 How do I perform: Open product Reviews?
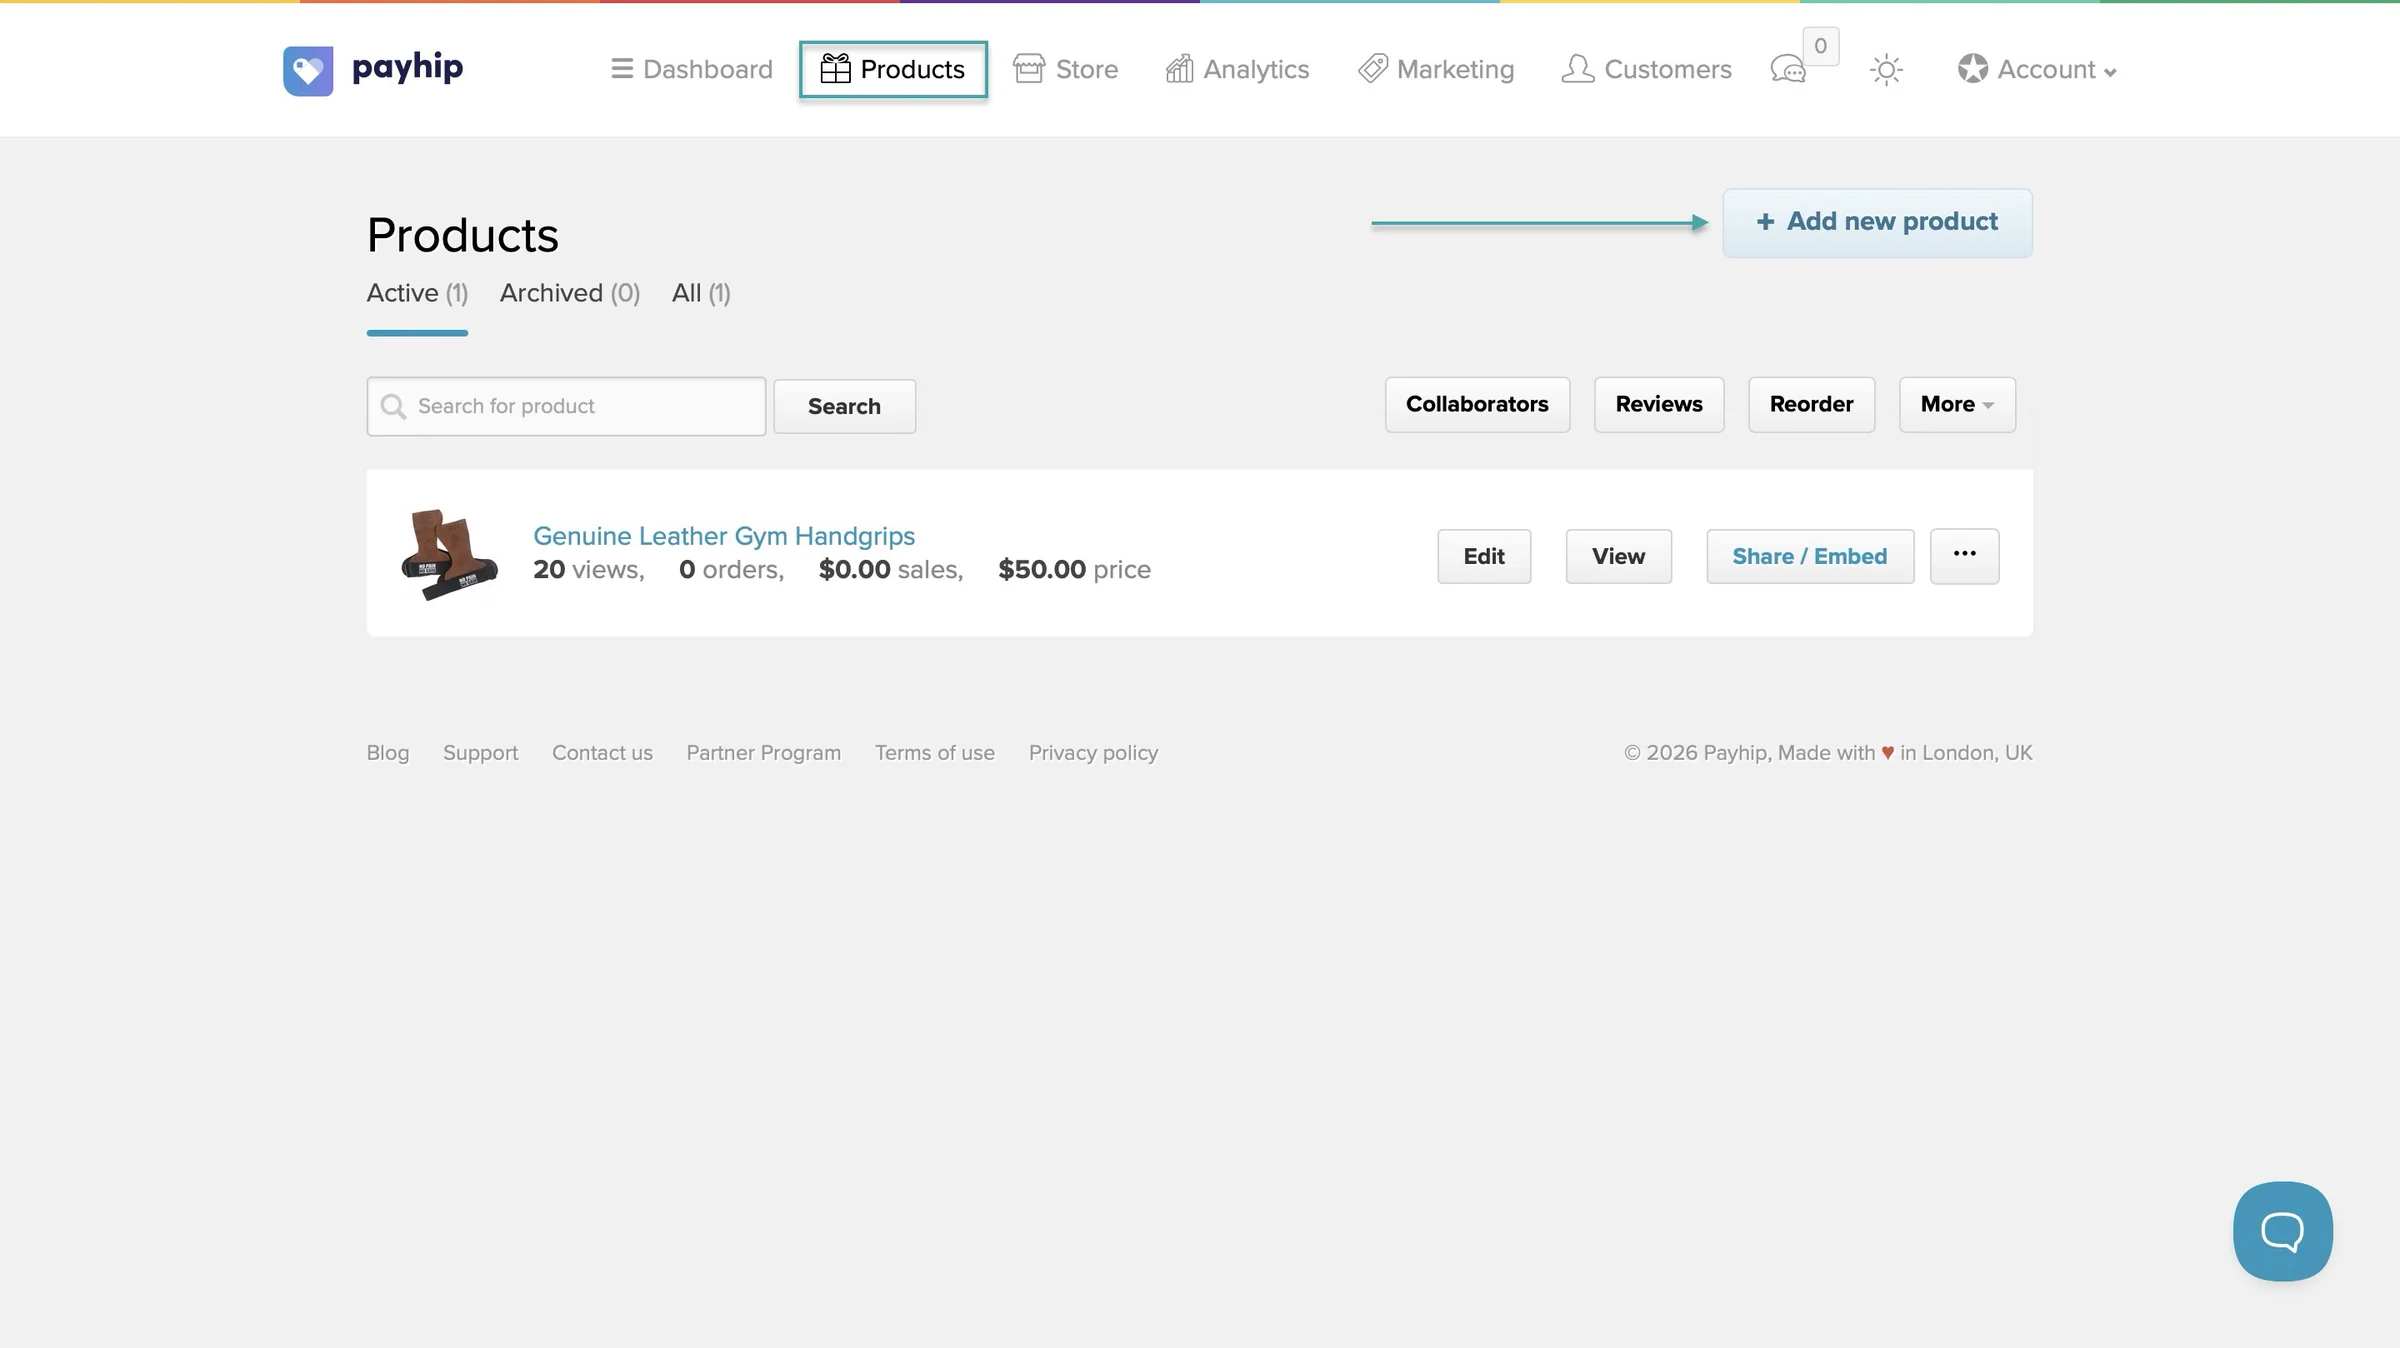(1659, 404)
